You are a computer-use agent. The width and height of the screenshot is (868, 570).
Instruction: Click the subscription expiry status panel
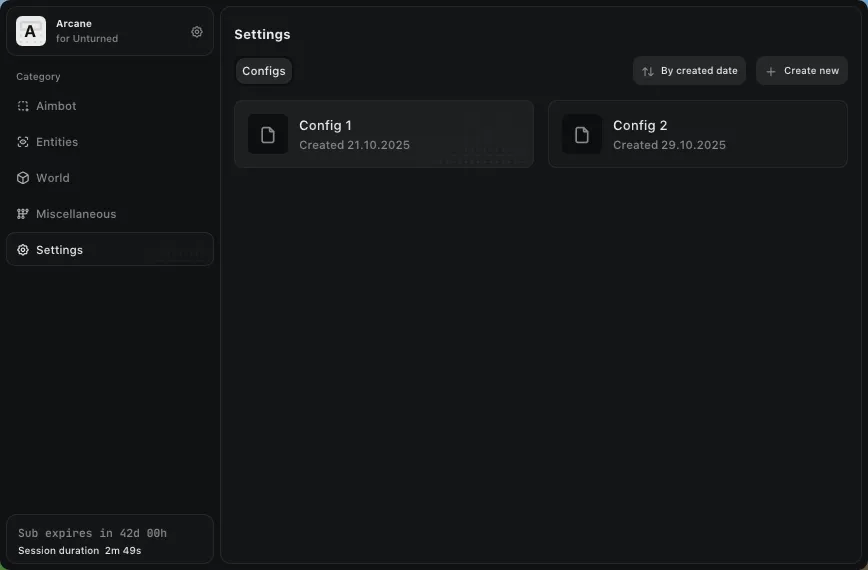tap(110, 540)
